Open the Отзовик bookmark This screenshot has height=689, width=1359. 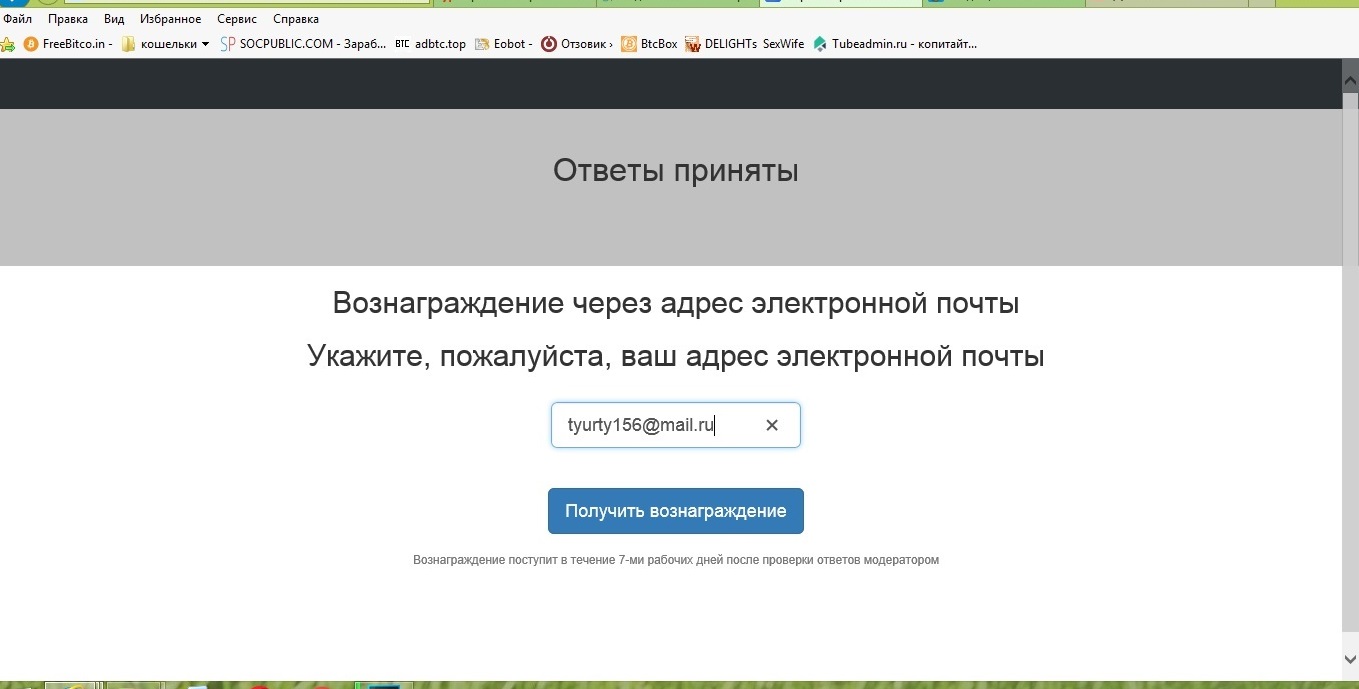point(577,44)
